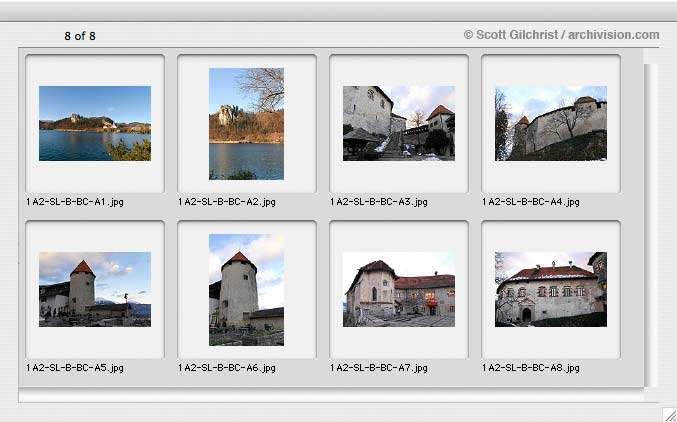Click filename 1A2-SL-B-BC-A7.jpg
This screenshot has width=677, height=422.
click(379, 368)
